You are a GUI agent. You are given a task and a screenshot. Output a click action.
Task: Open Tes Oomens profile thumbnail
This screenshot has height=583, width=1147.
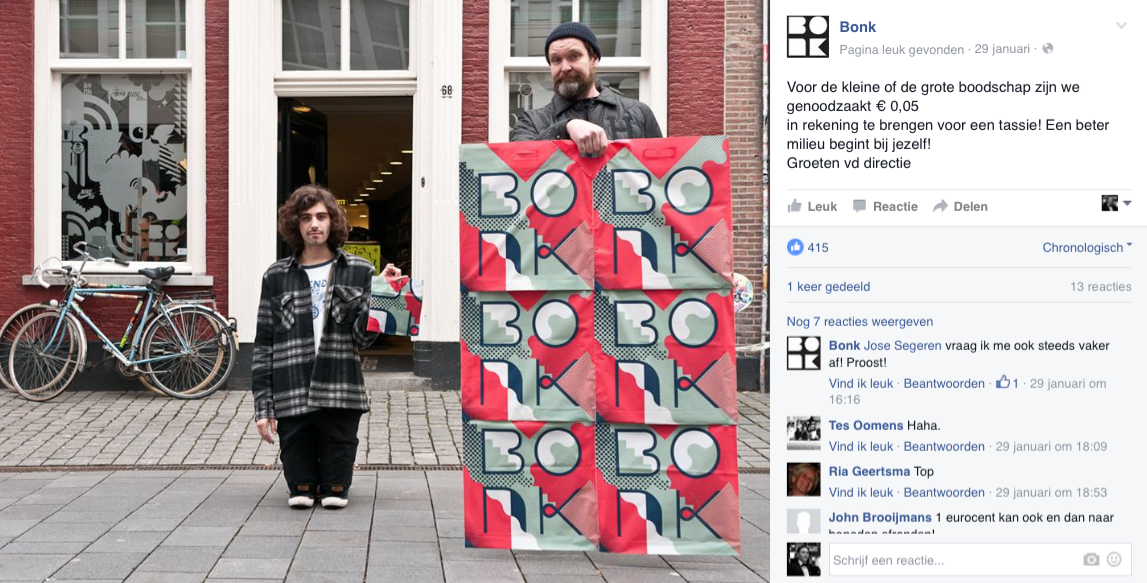tap(803, 433)
